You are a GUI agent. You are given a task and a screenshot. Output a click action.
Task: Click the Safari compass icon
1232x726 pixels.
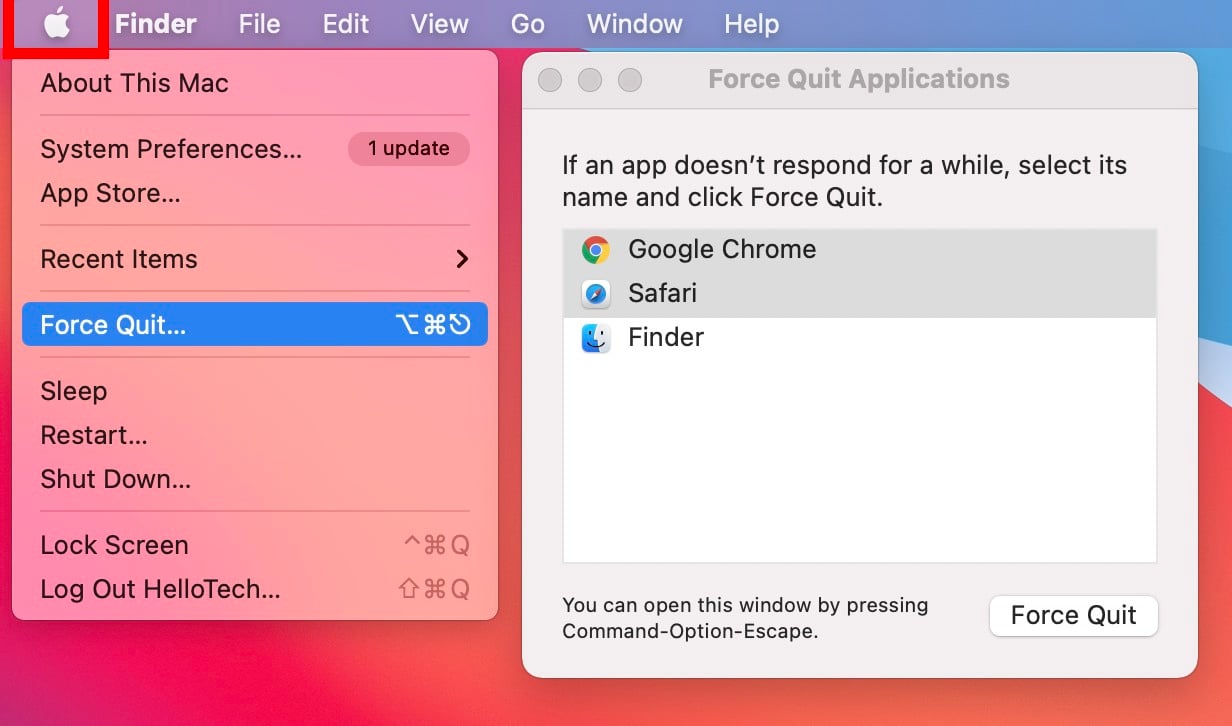(x=596, y=294)
